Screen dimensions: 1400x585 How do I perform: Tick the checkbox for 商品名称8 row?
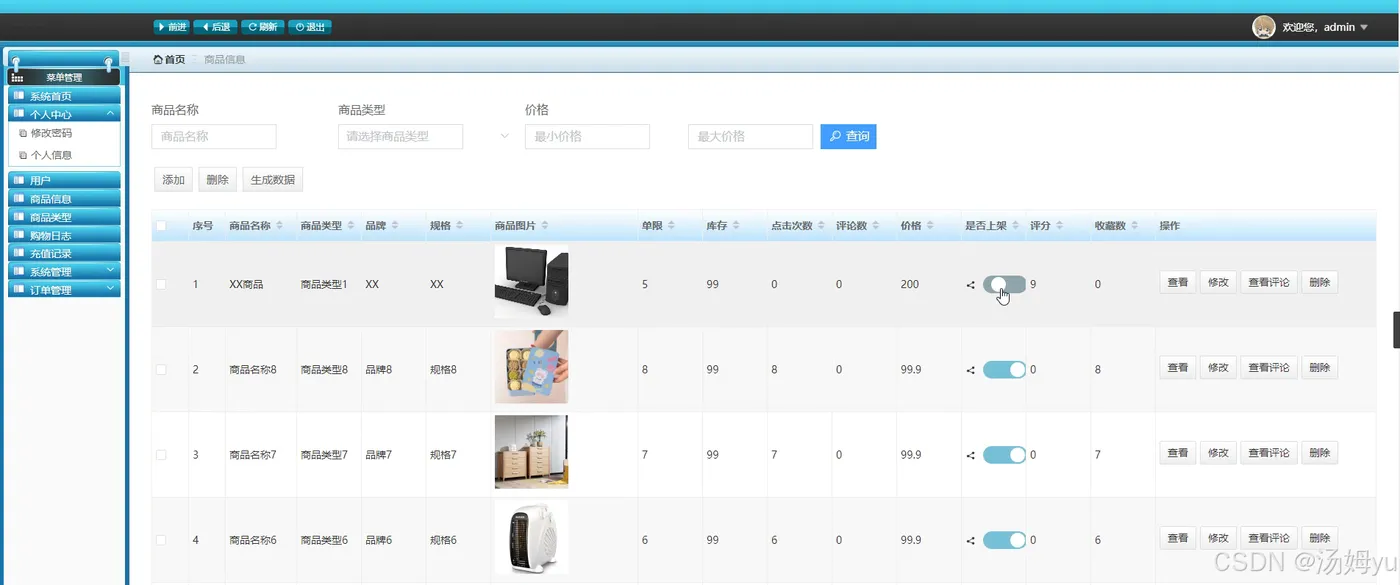(x=161, y=369)
